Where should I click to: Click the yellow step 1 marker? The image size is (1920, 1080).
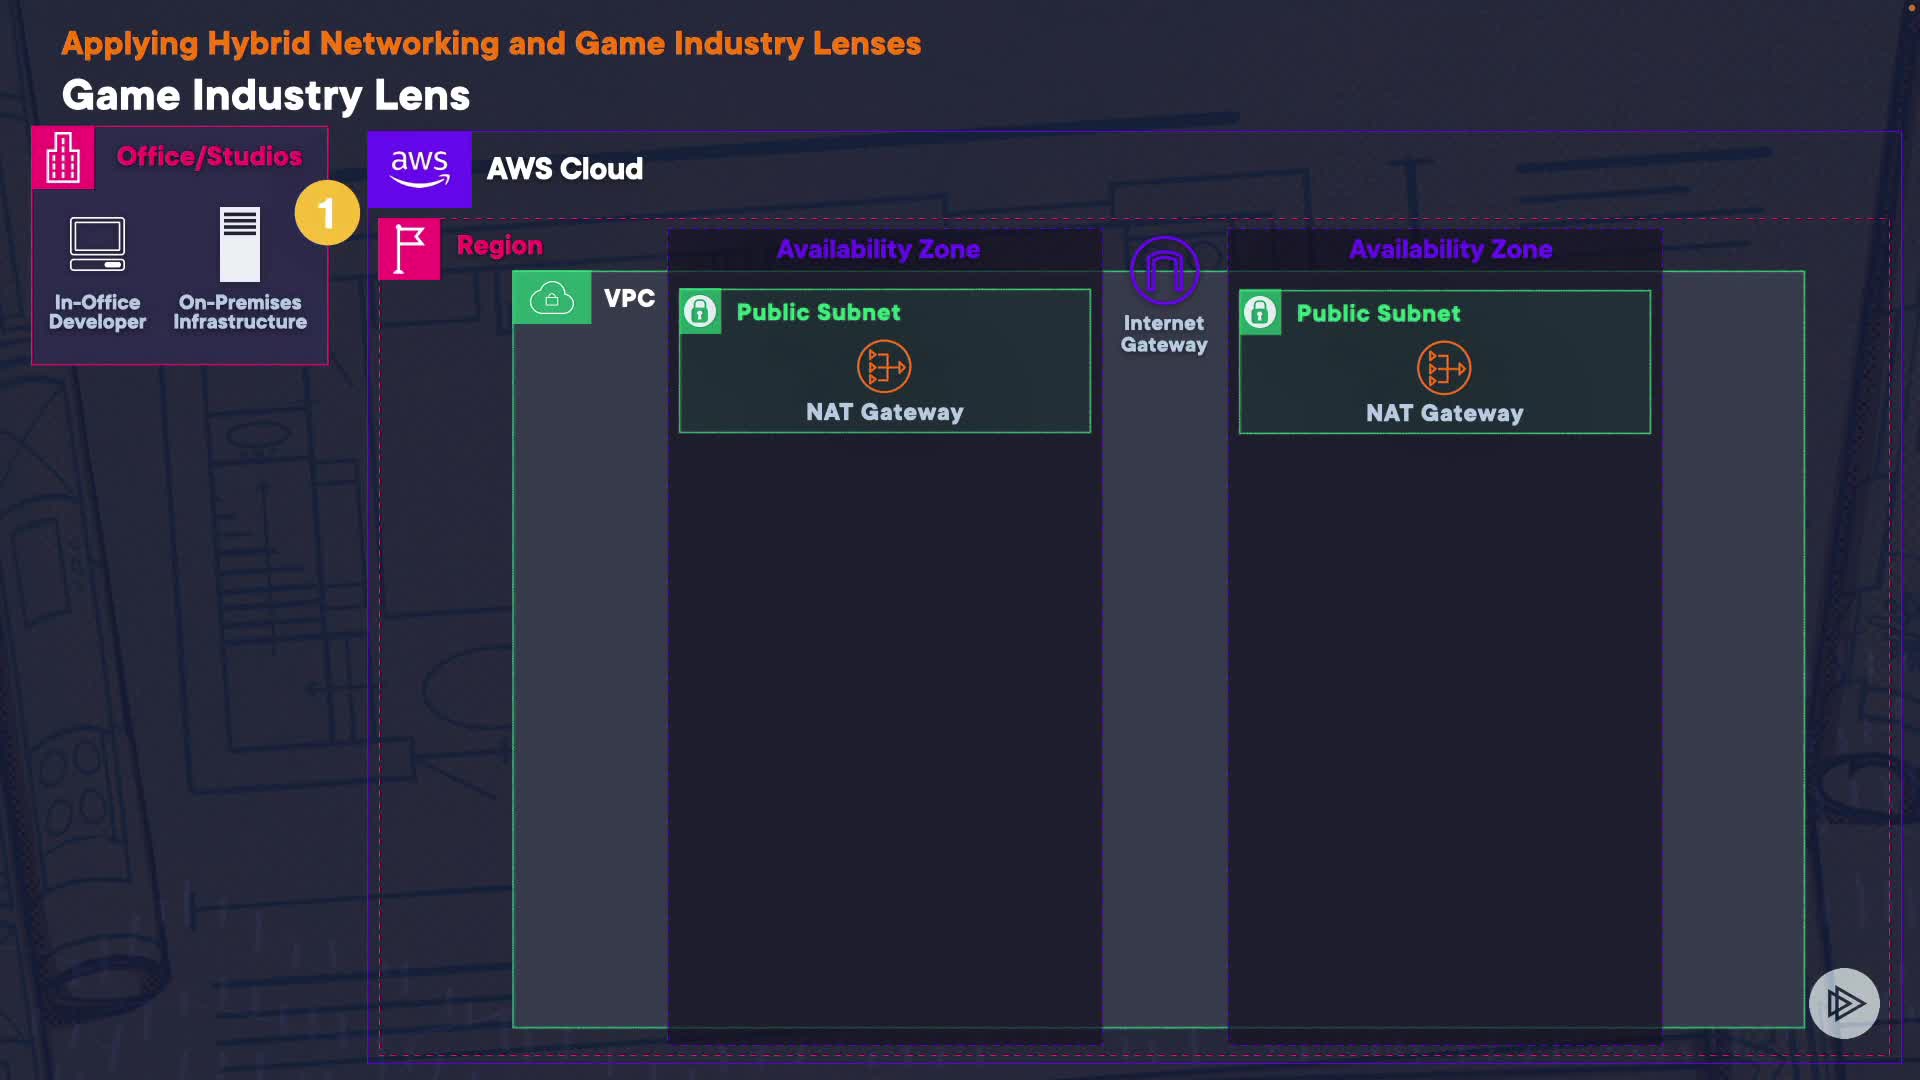click(x=327, y=213)
